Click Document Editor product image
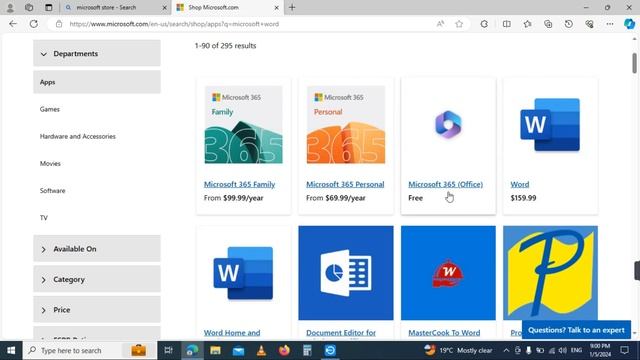The image size is (640, 360). pyautogui.click(x=346, y=273)
